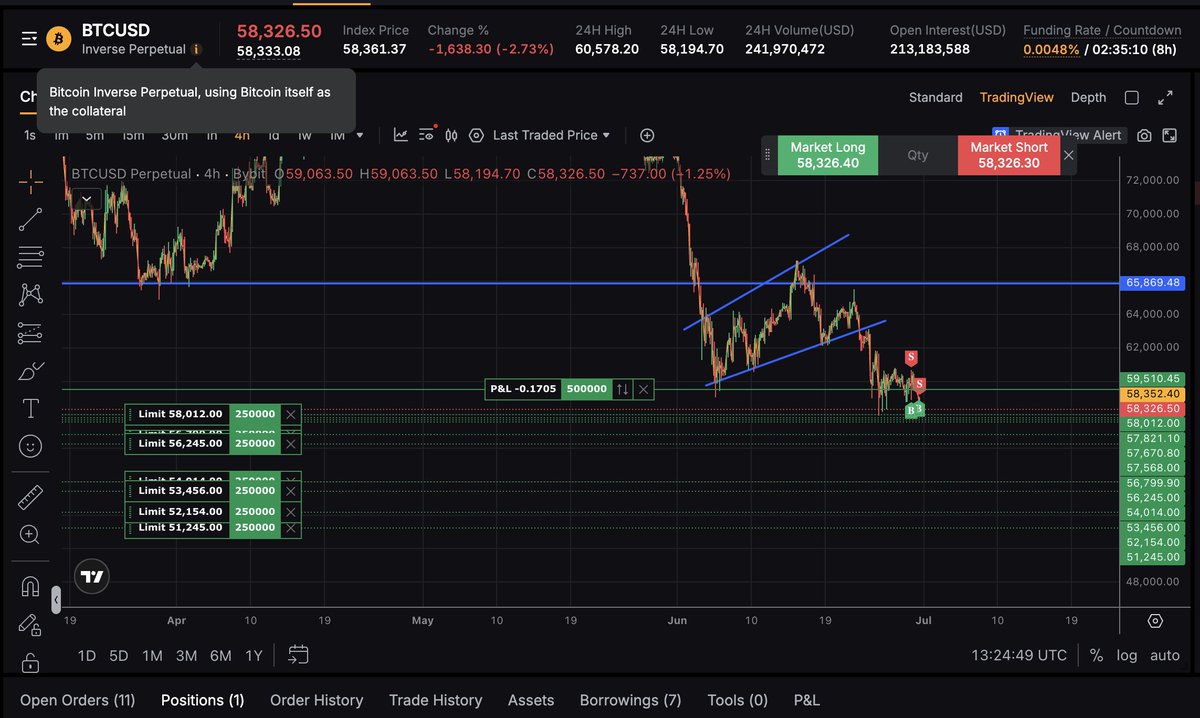Open the emoji icons tool
1200x718 pixels.
coord(31,446)
